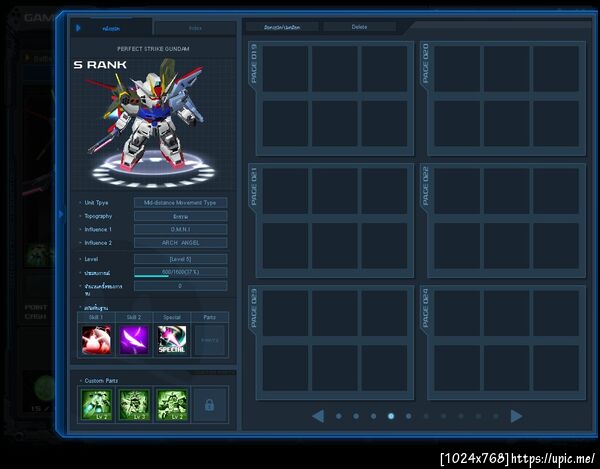Click the PAGE 023 label
This screenshot has height=469, width=600.
click(254, 308)
